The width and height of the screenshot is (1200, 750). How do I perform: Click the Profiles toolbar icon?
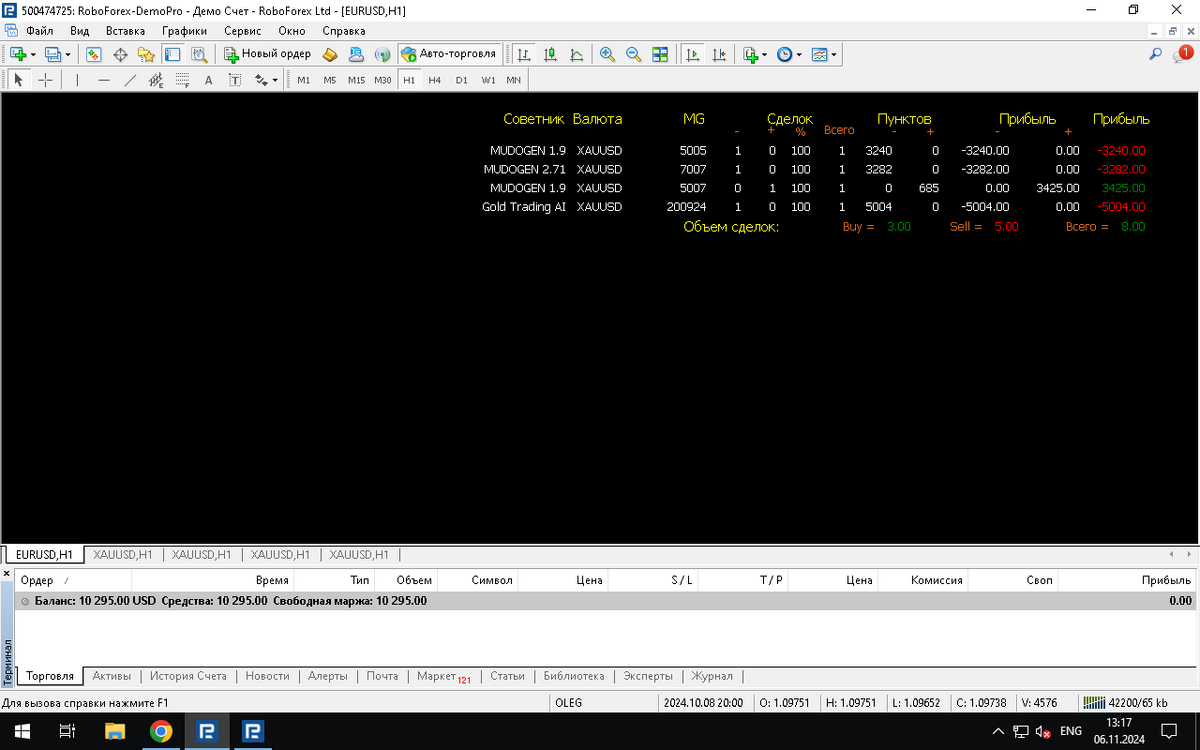tap(53, 54)
